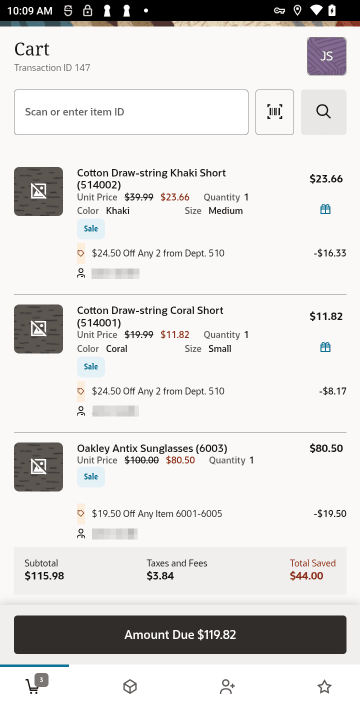Open the JS user profile avatar
This screenshot has height=720, width=360.
326,56
